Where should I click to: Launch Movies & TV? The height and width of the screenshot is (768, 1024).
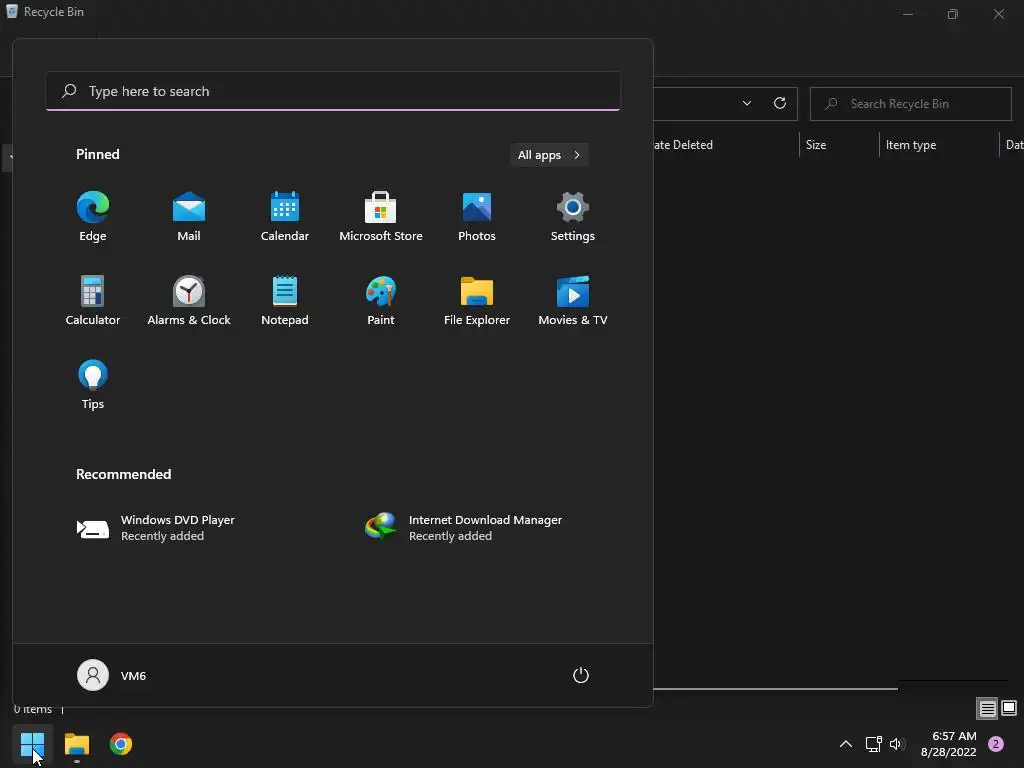pyautogui.click(x=573, y=301)
